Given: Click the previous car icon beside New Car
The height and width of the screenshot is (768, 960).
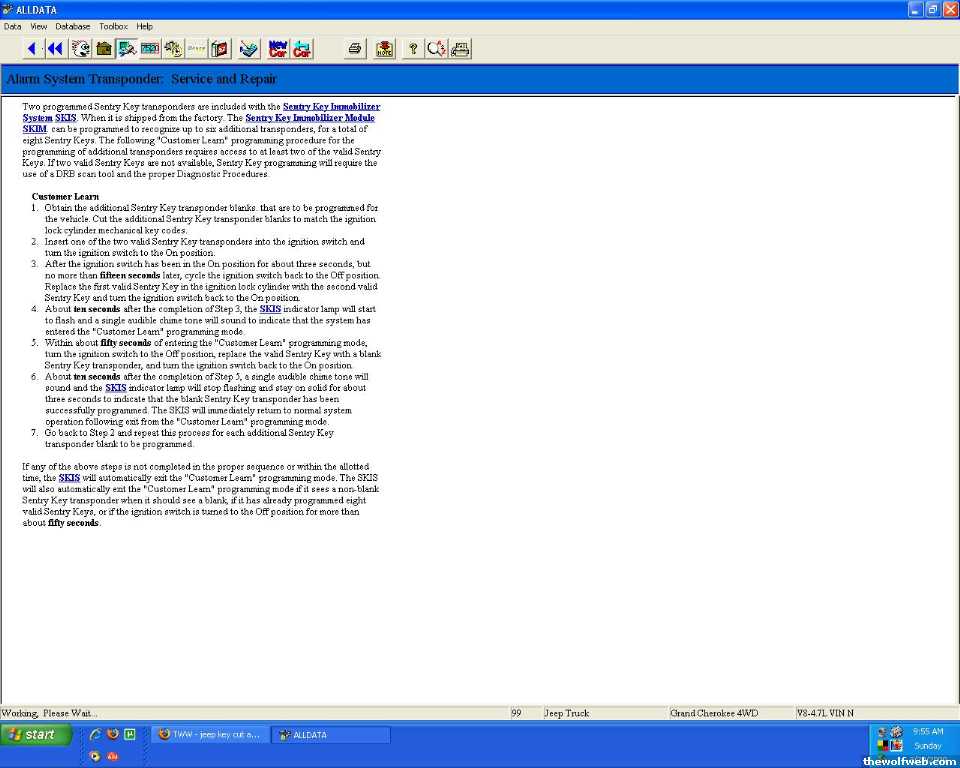Looking at the screenshot, I should tap(301, 48).
